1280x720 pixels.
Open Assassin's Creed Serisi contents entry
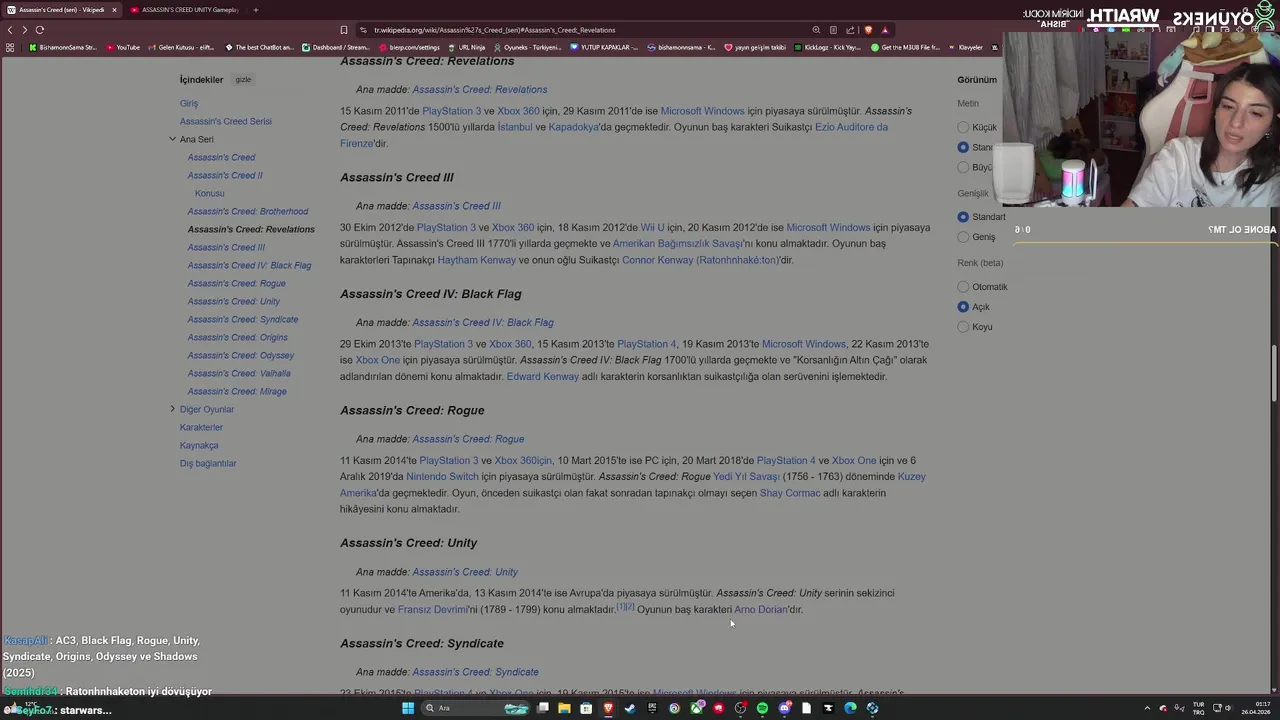click(x=226, y=121)
